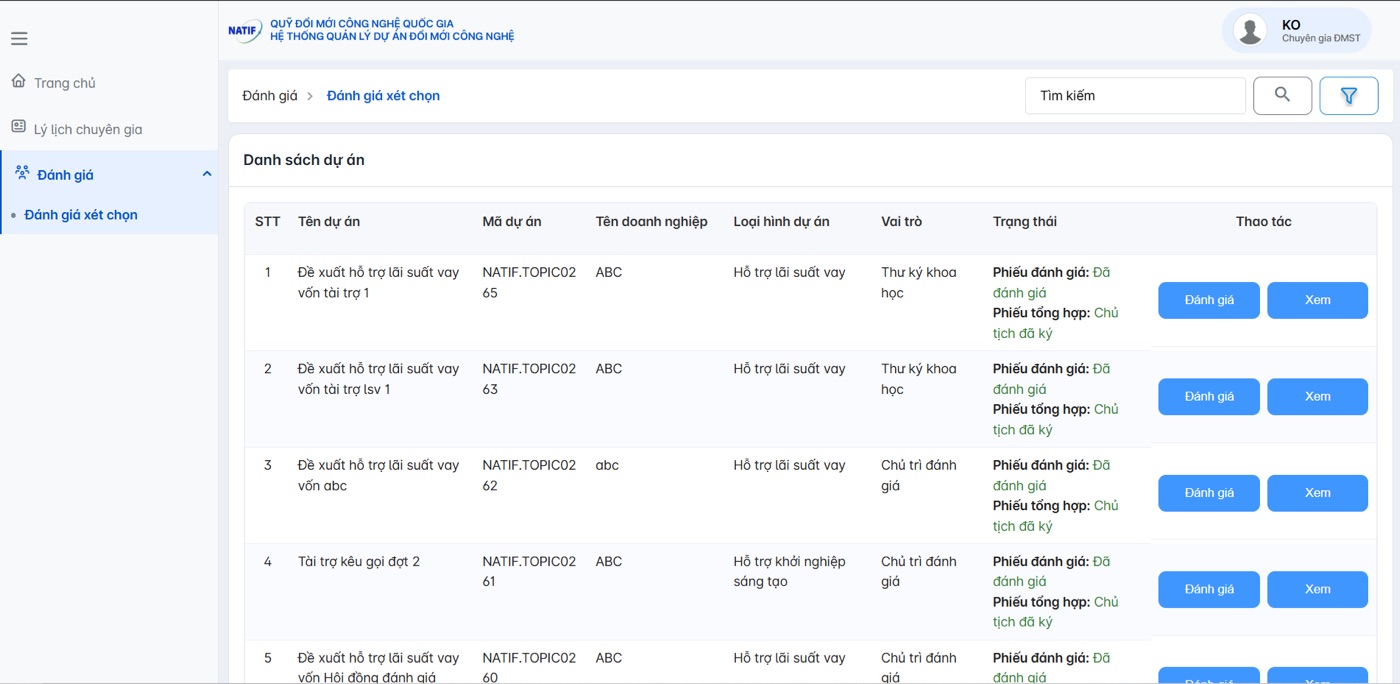Click the Lý lịch chuyên gia card icon
Viewport: 1400px width, 684px height.
tap(18, 128)
